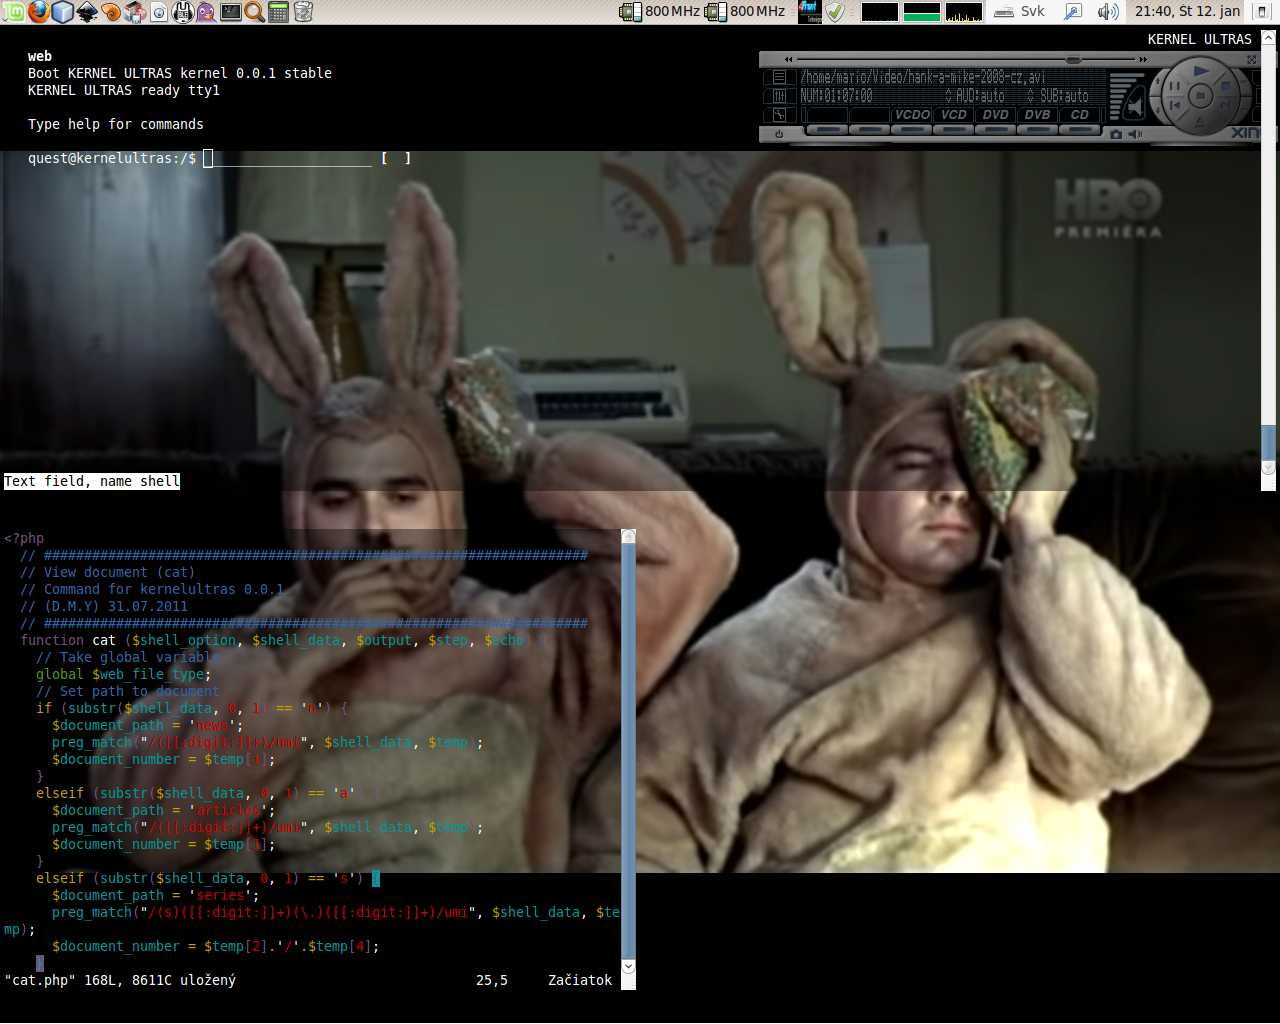Launch the terminal from the panel

[x=231, y=12]
